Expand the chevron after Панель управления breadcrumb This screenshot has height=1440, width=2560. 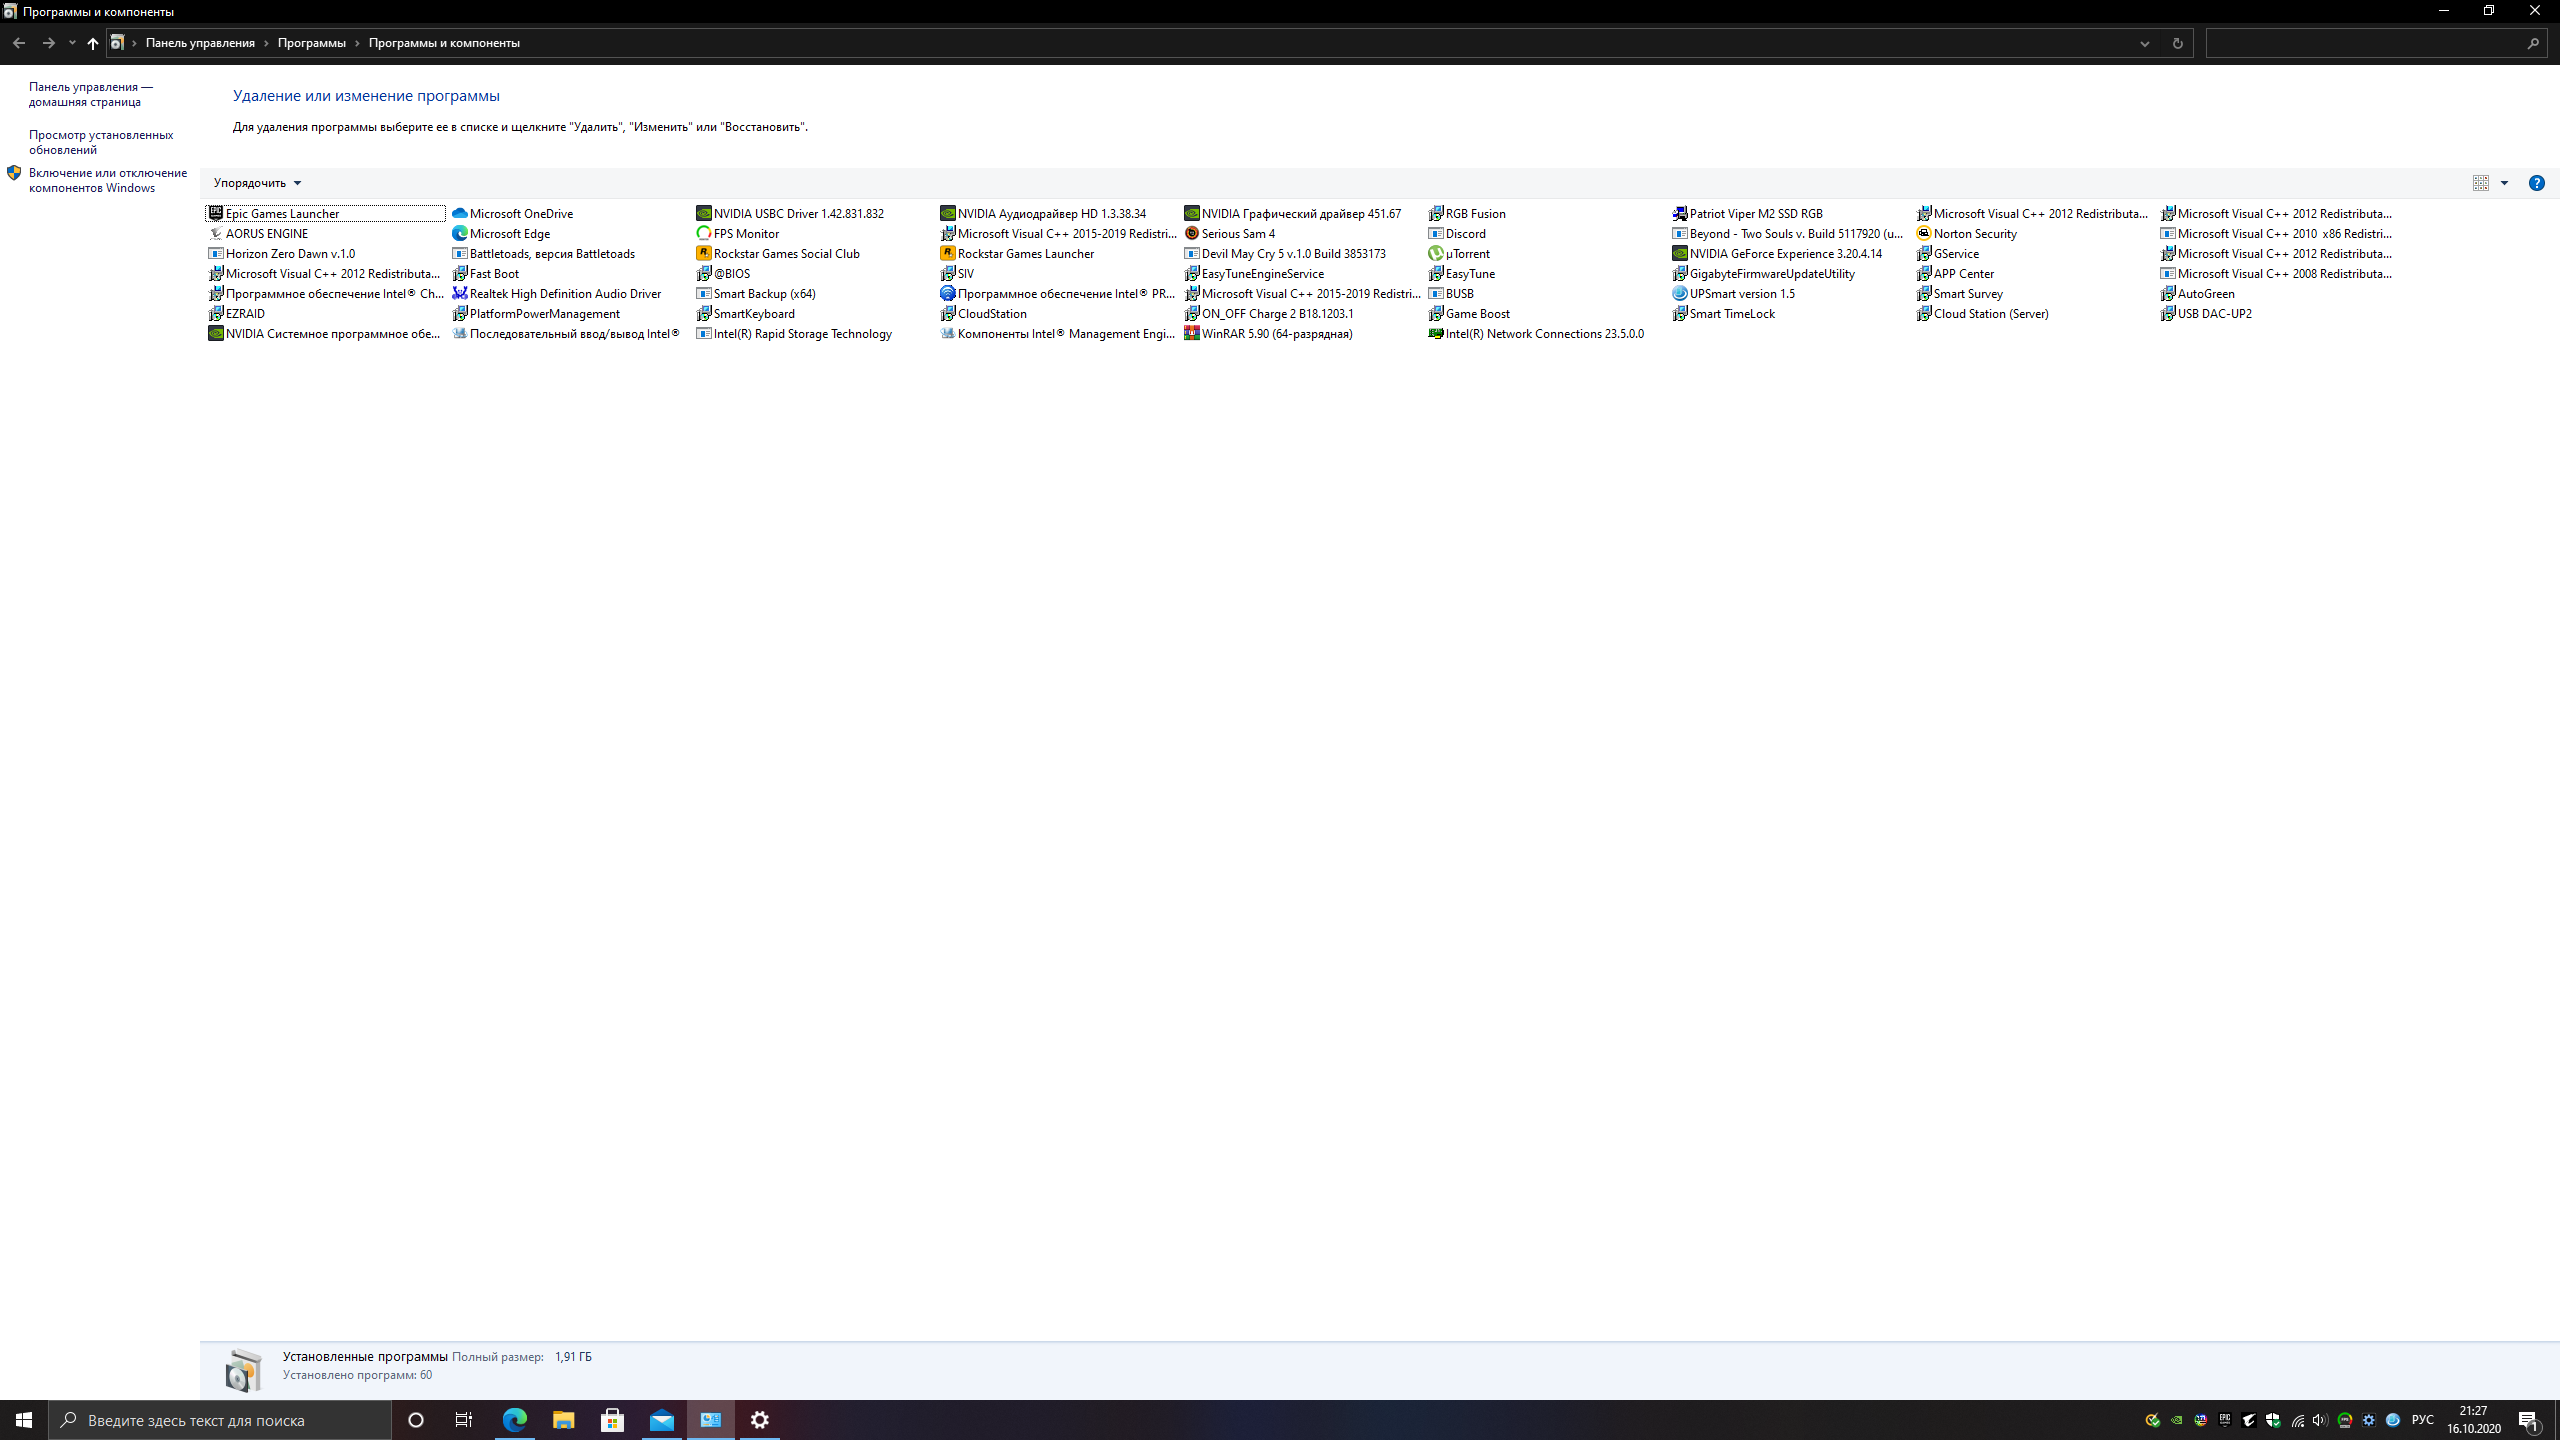click(266, 43)
